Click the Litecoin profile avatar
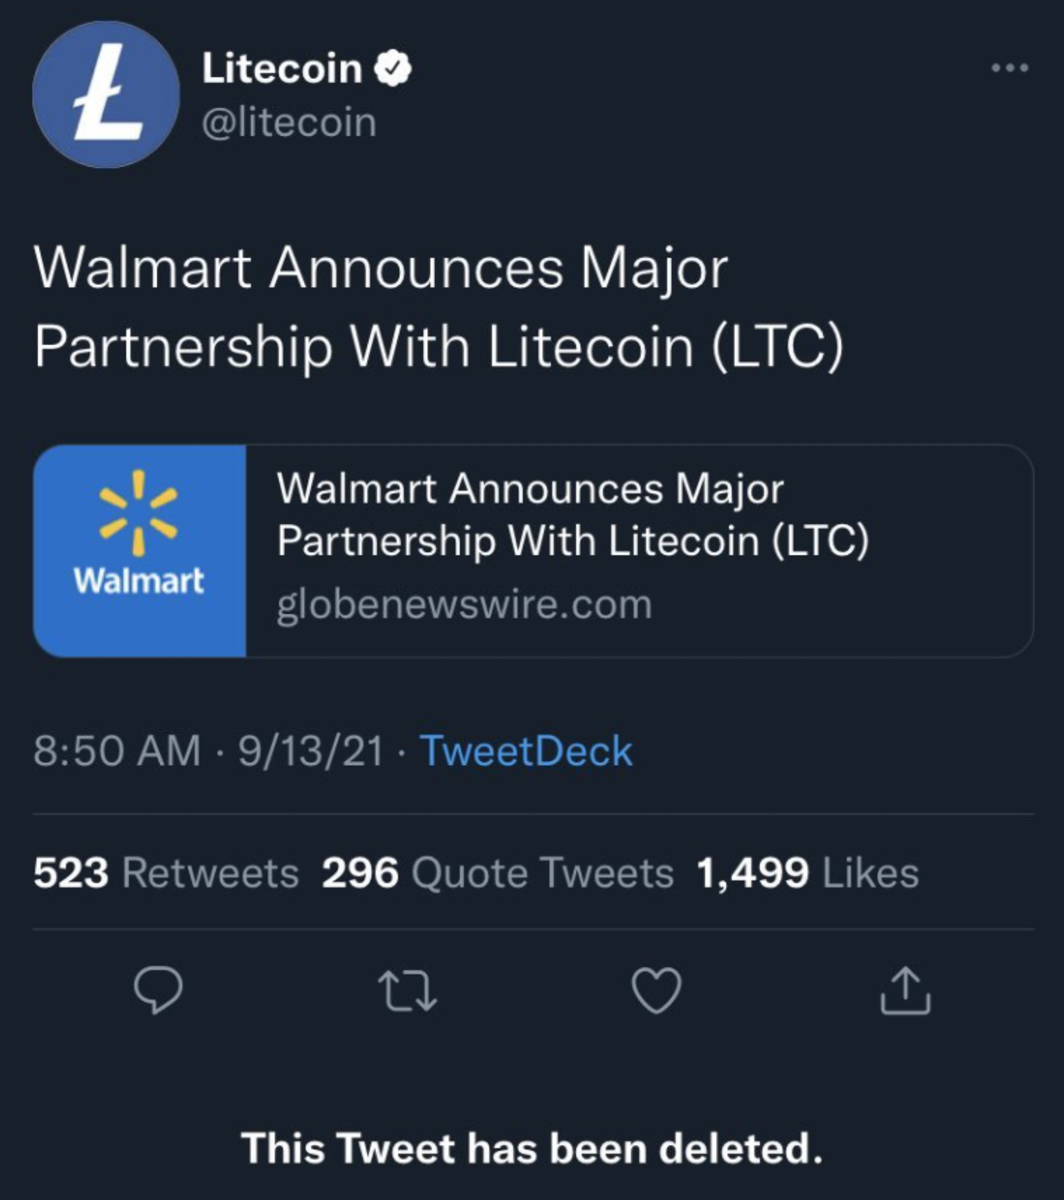Image resolution: width=1064 pixels, height=1200 pixels. (106, 95)
